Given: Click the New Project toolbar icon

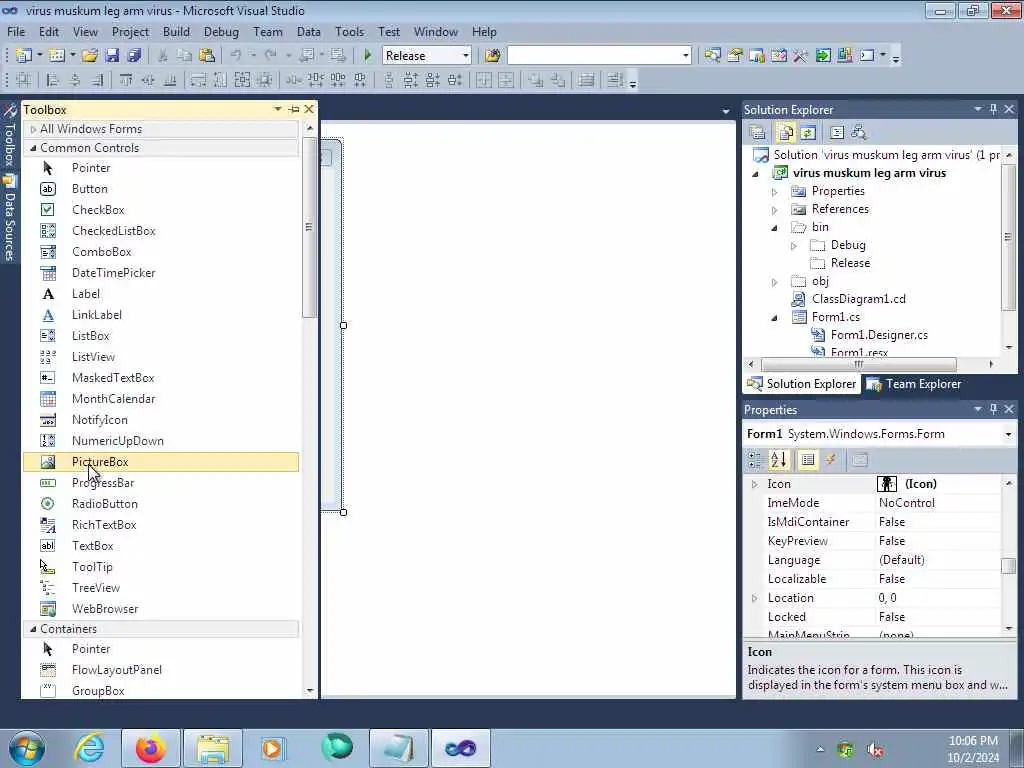Looking at the screenshot, I should pyautogui.click(x=24, y=56).
